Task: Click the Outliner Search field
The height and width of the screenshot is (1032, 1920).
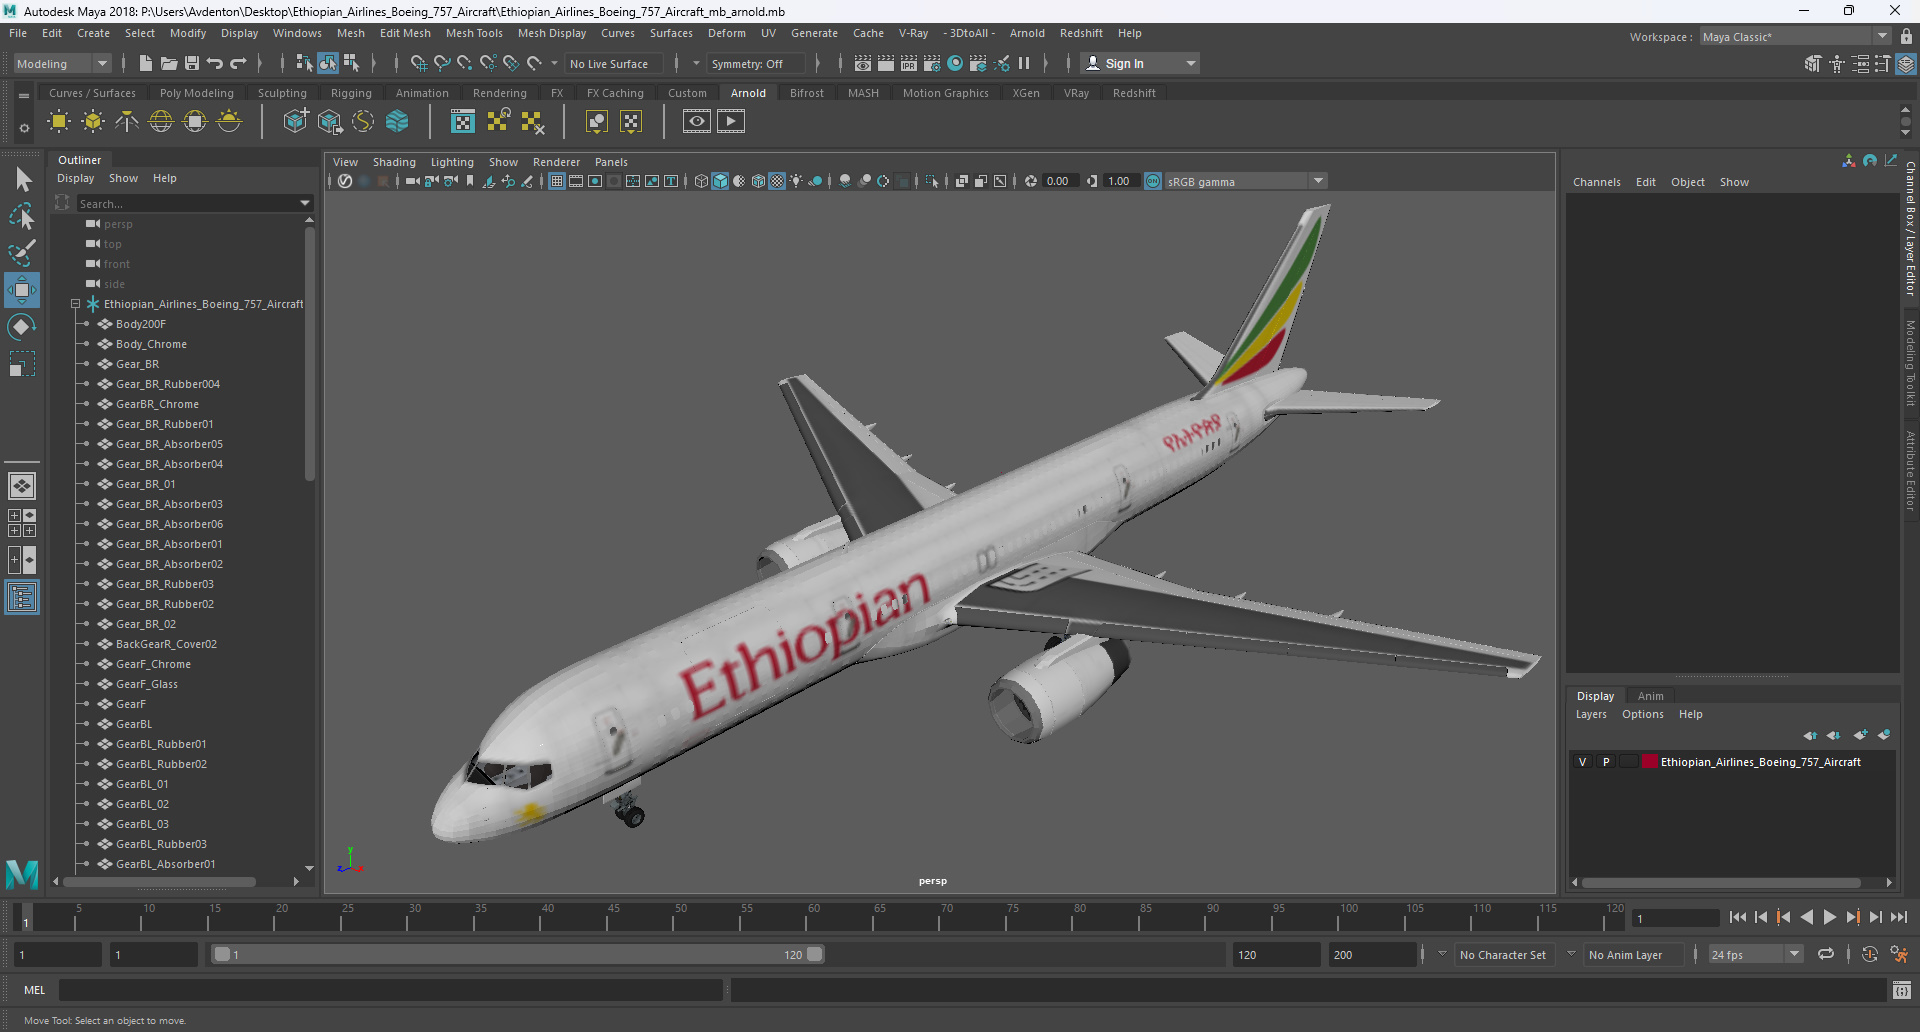Action: [190, 203]
